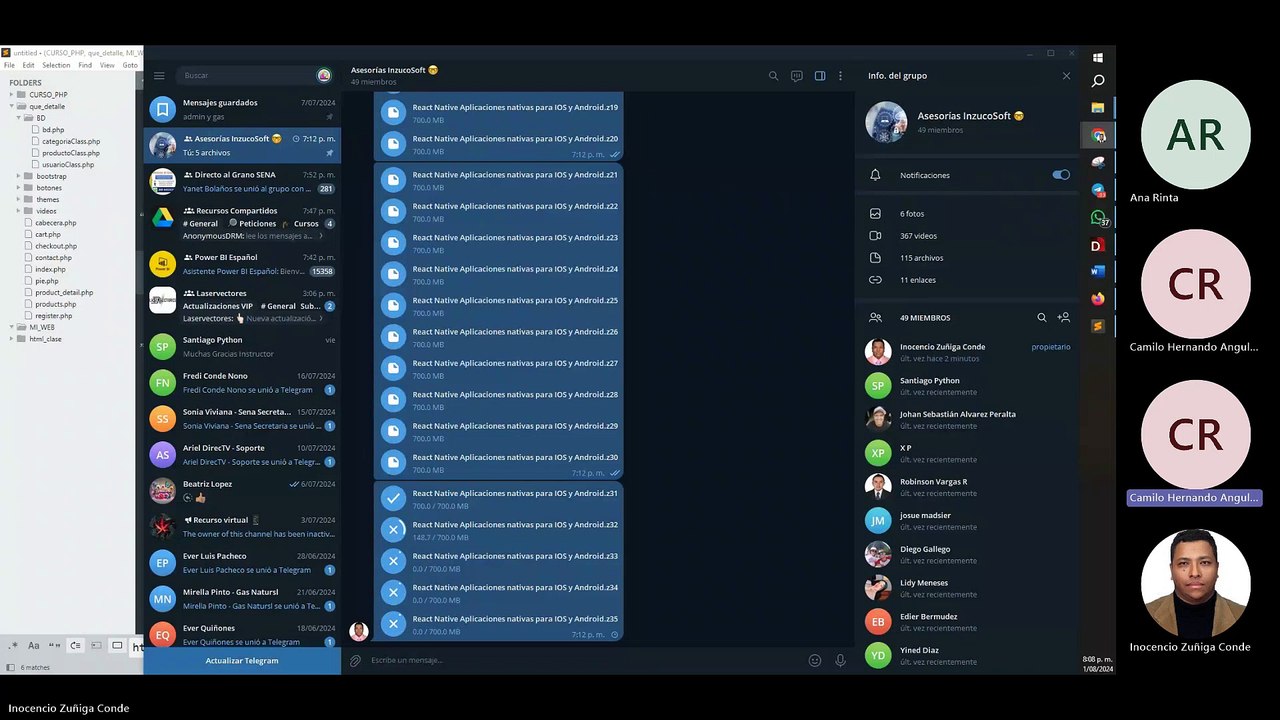1280x720 pixels.
Task: Focus the Escribe un mensaje input
Action: pos(585,660)
